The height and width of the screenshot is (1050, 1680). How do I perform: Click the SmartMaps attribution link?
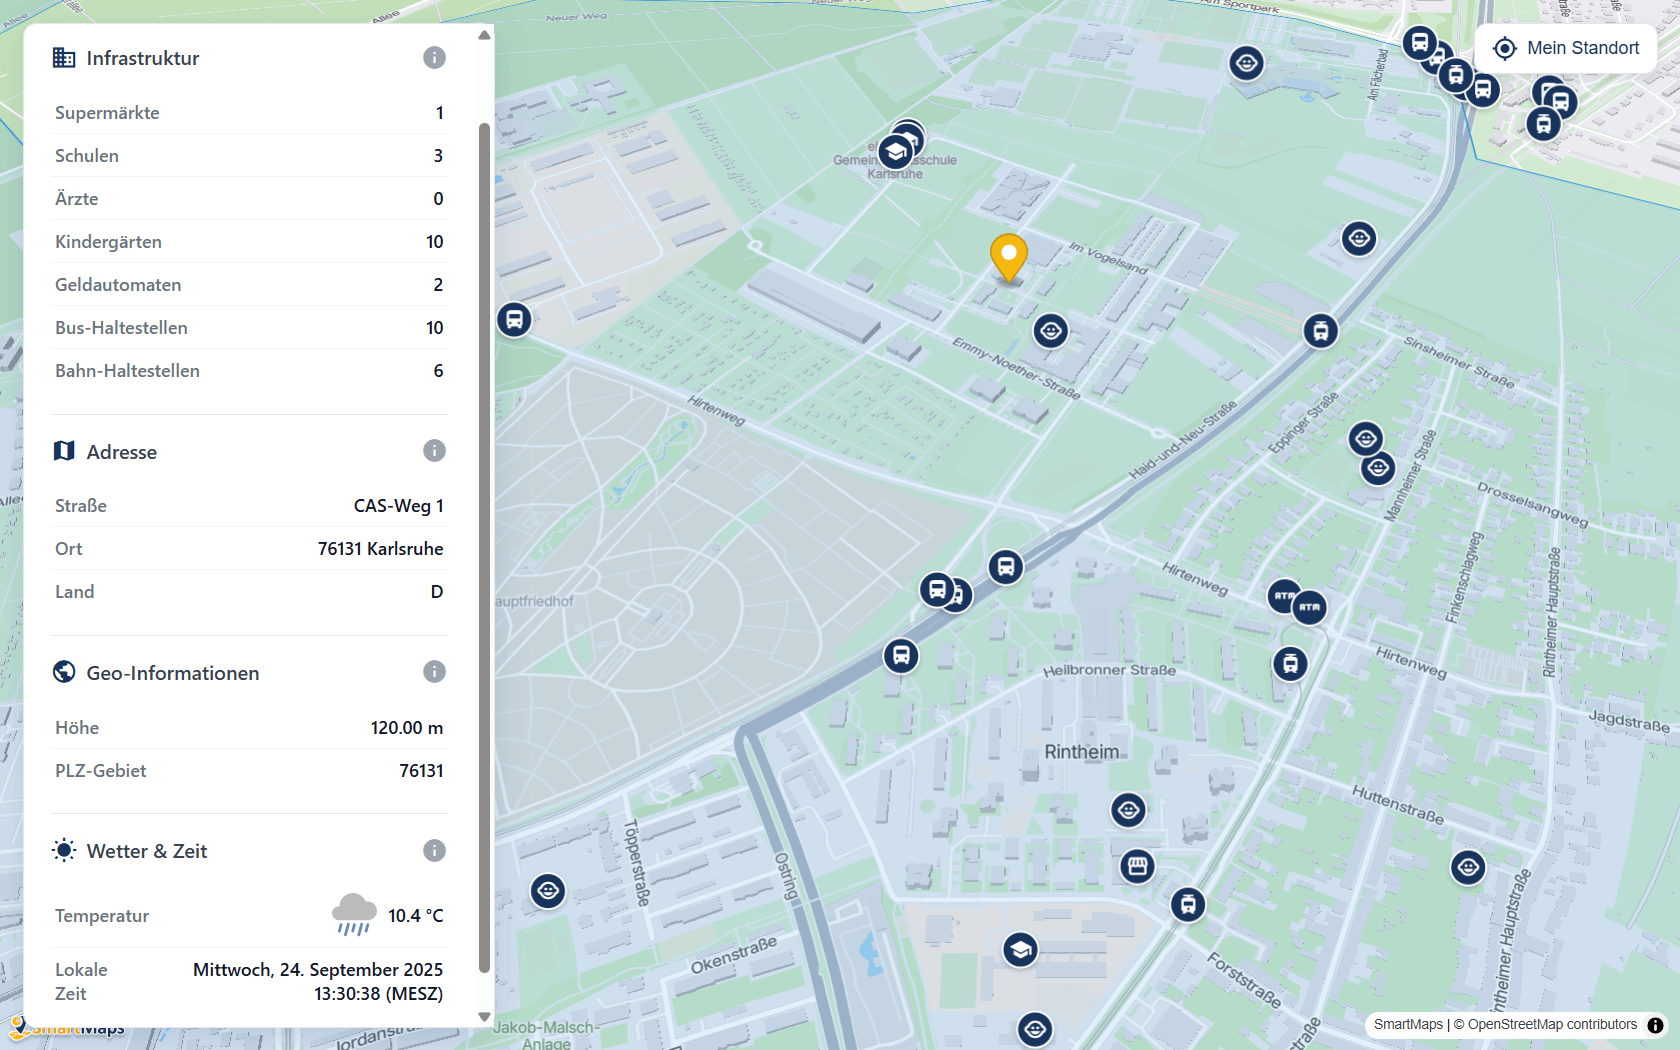(1407, 1025)
